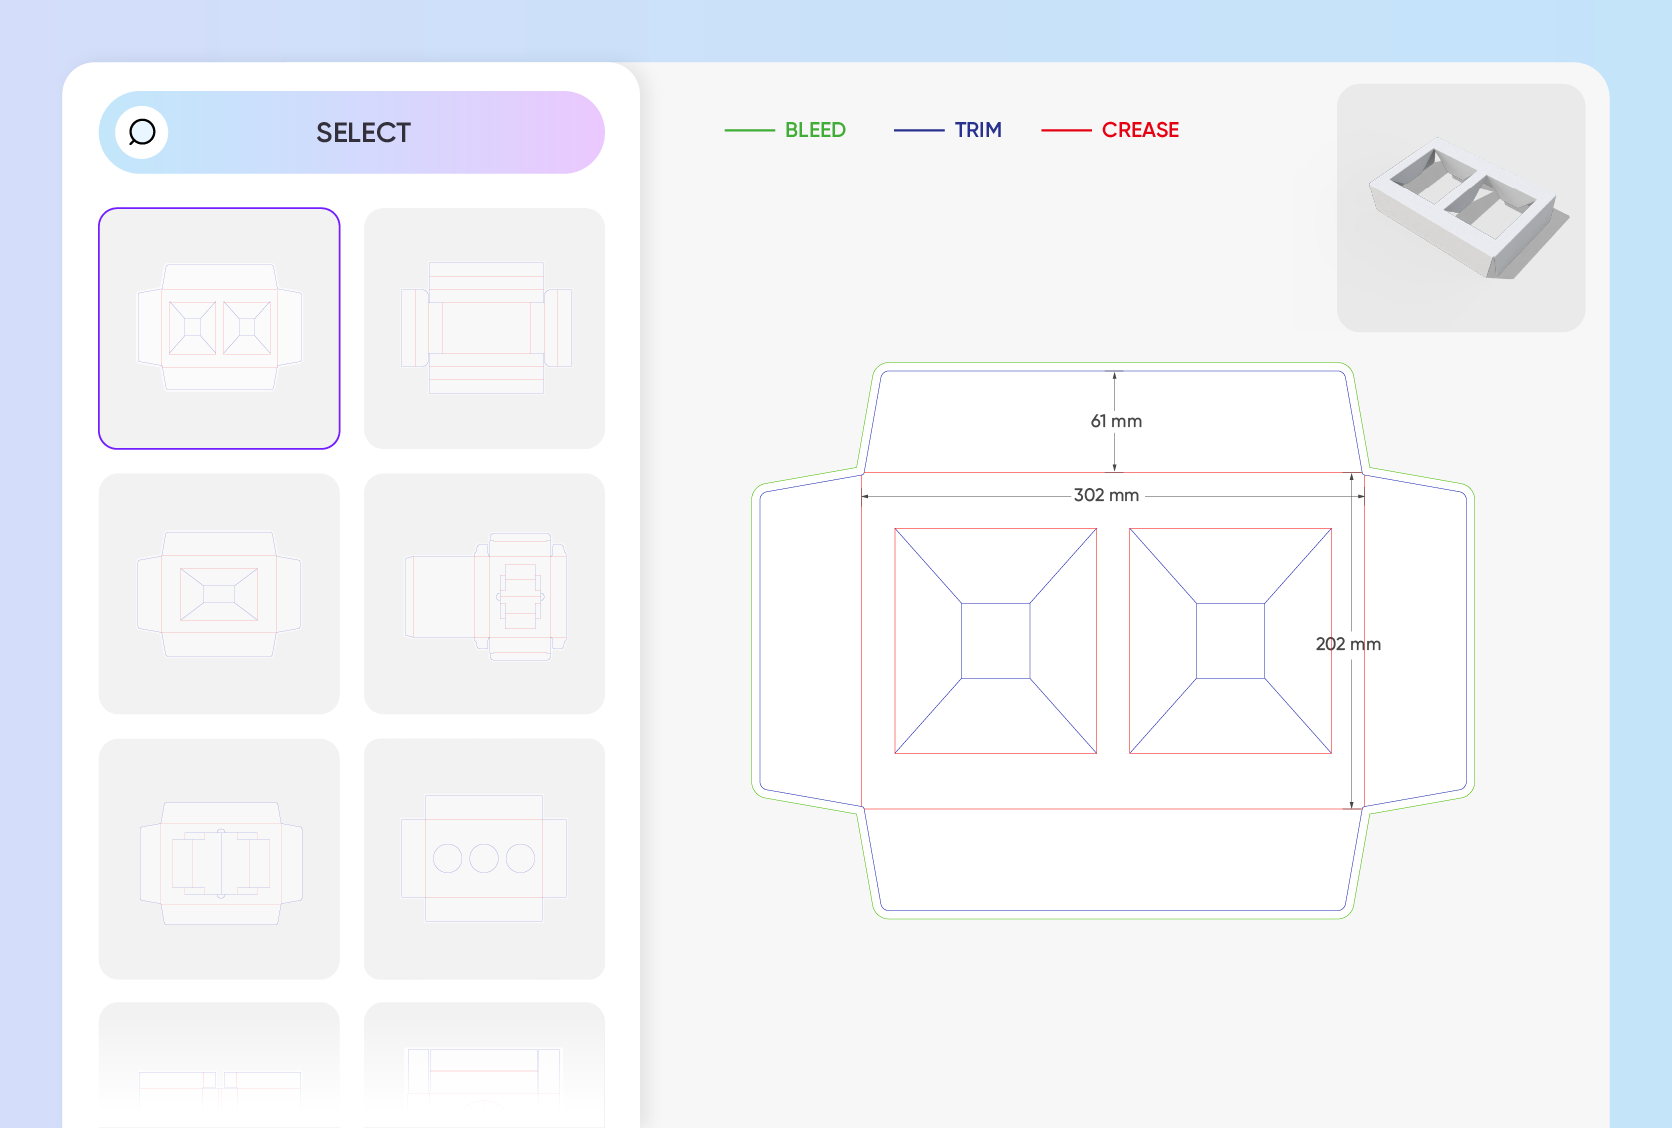Open the 3D box preview image
Screen dimensions: 1672x1128
click(x=1461, y=208)
